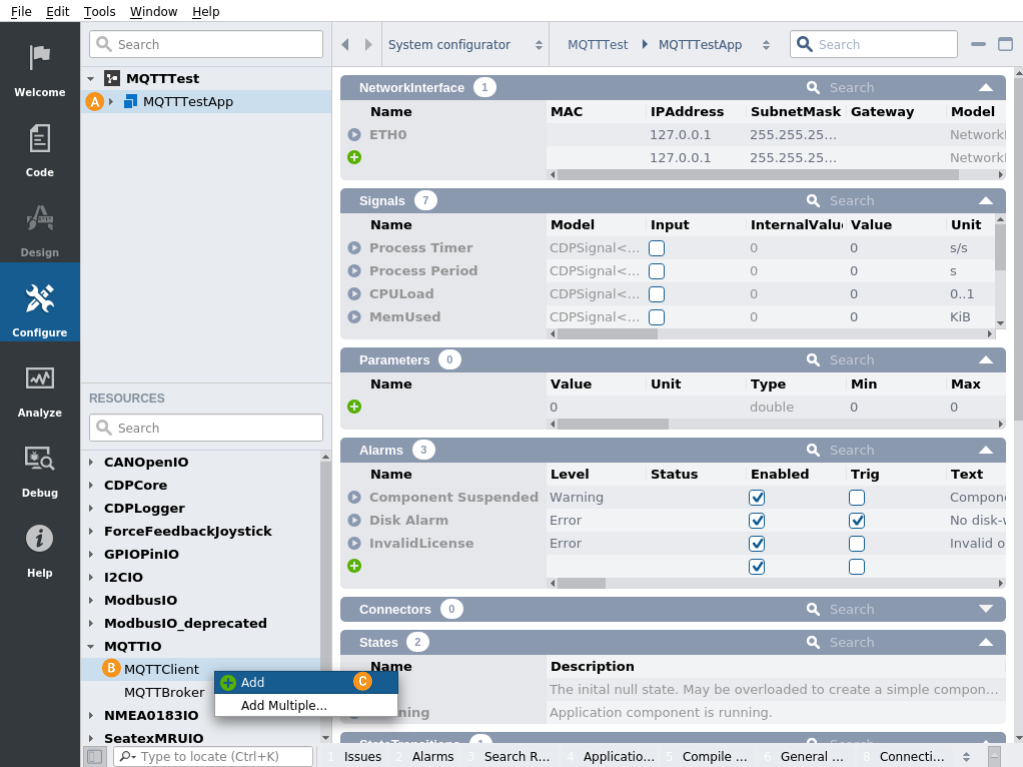Viewport: 1023px width, 767px height.
Task: Click the Resources search field
Action: click(206, 428)
